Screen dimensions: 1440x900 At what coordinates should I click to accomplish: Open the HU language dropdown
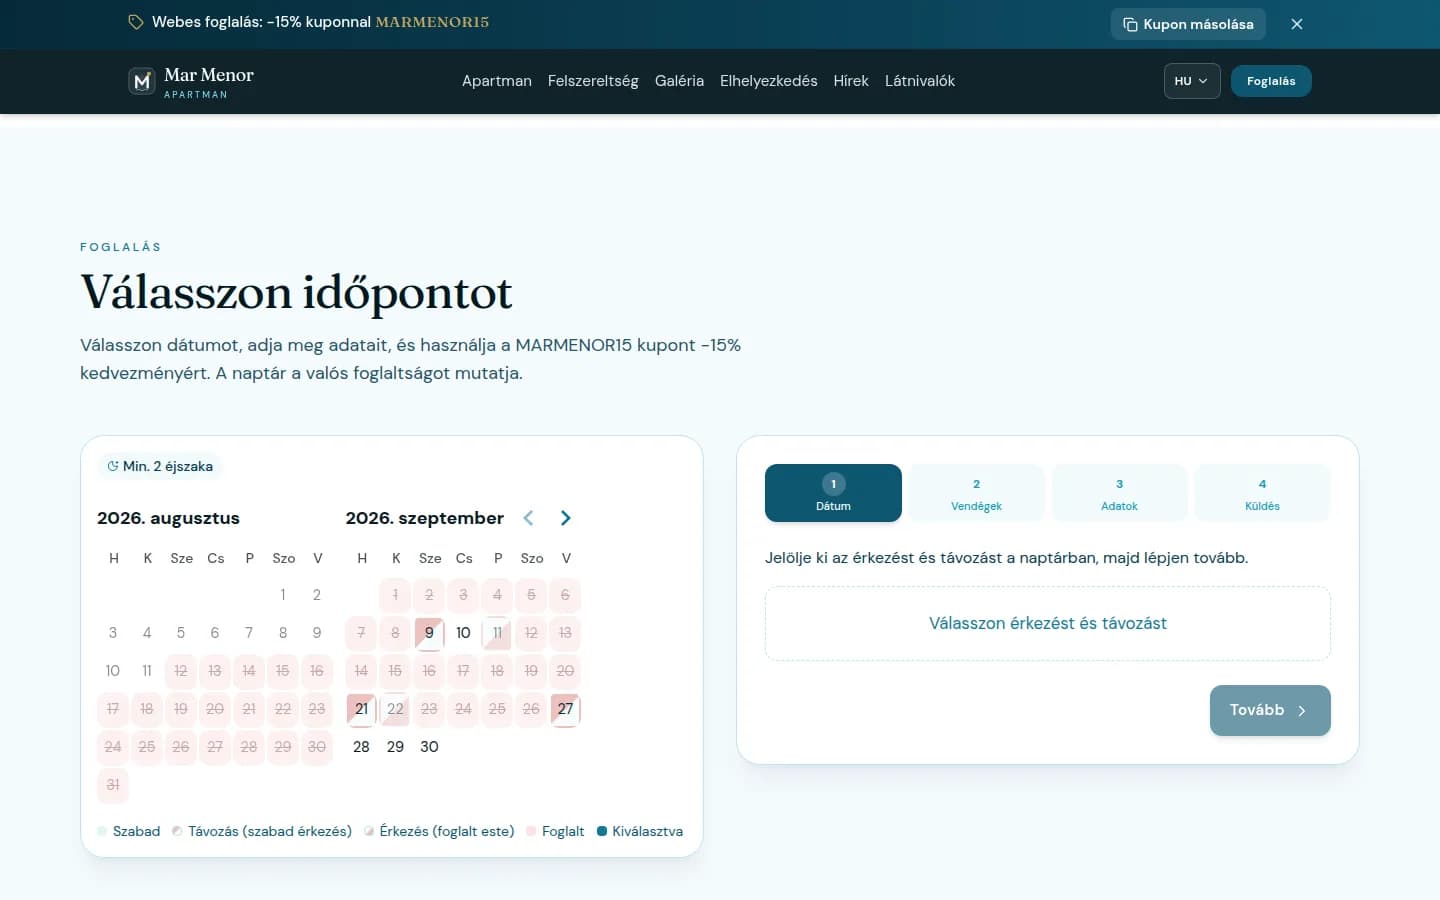click(1192, 81)
